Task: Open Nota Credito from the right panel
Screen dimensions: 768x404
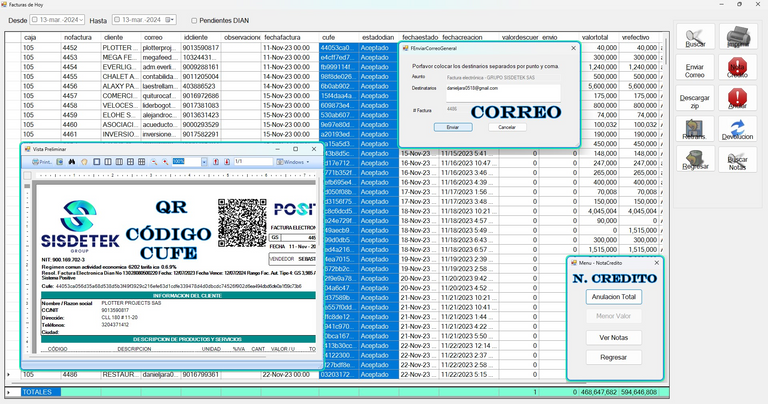Action: (x=738, y=68)
